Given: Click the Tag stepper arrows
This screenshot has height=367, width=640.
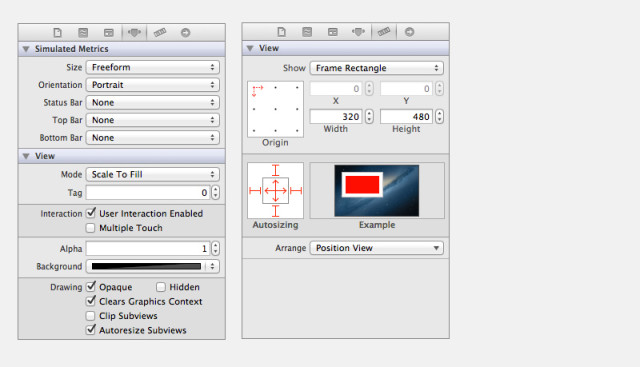Looking at the screenshot, I should tap(216, 193).
